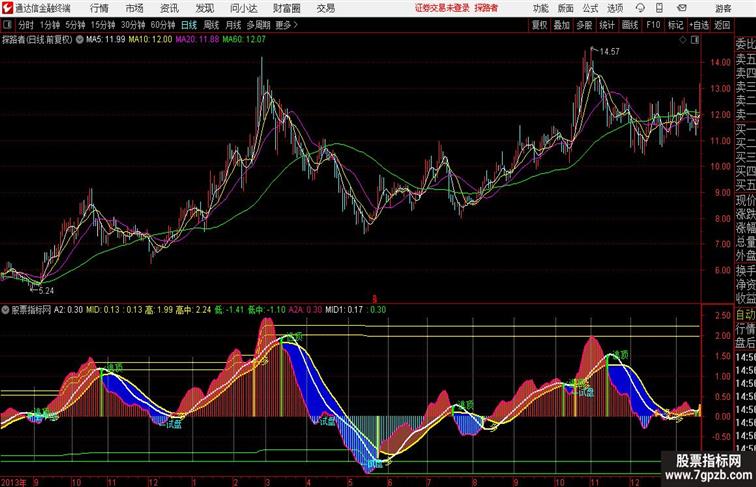Open the 财富圈 menu

tap(286, 8)
